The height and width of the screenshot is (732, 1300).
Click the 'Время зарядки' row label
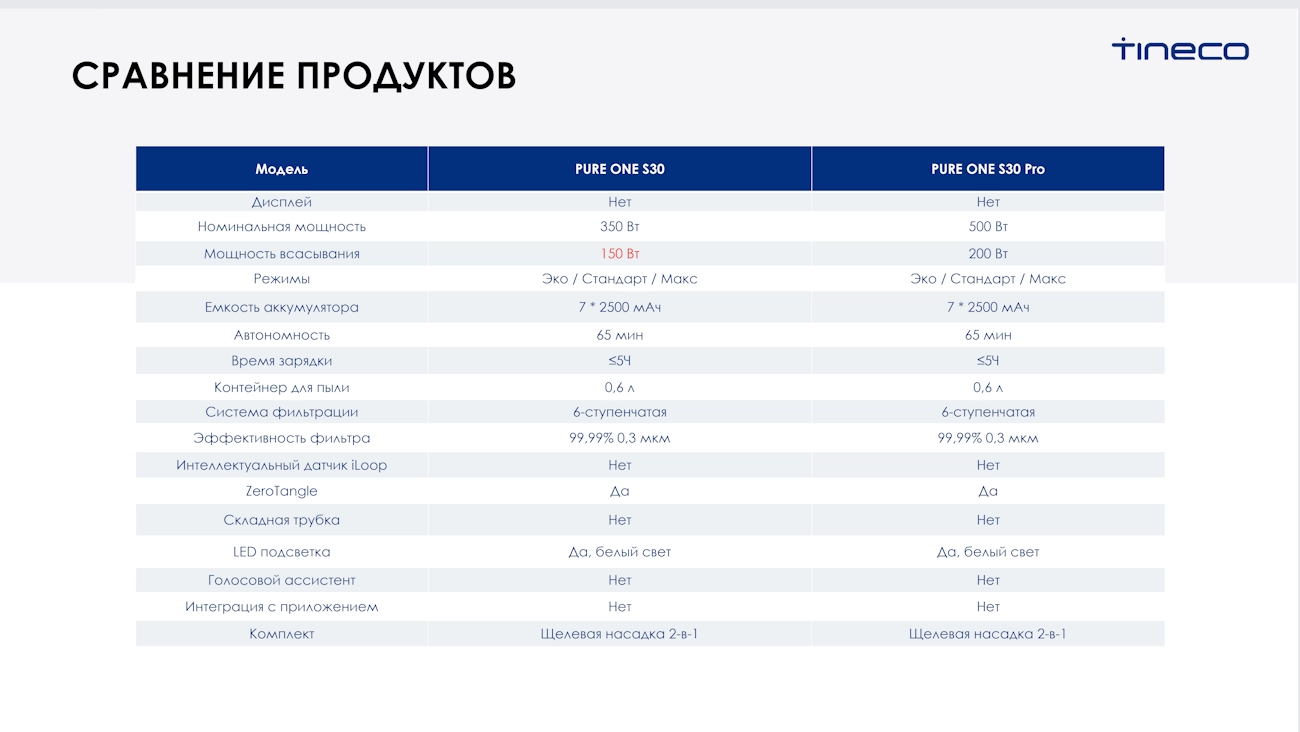point(282,361)
